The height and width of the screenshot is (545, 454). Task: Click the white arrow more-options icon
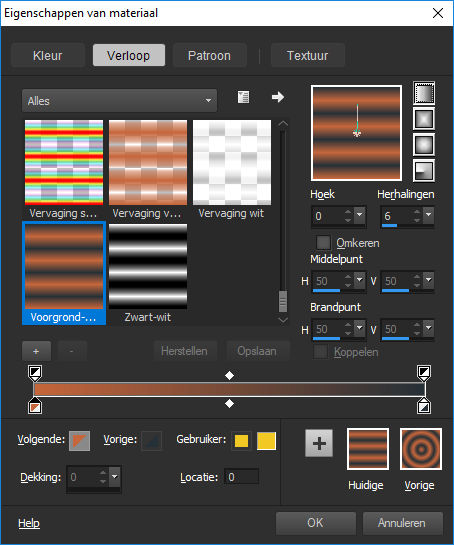pyautogui.click(x=278, y=97)
